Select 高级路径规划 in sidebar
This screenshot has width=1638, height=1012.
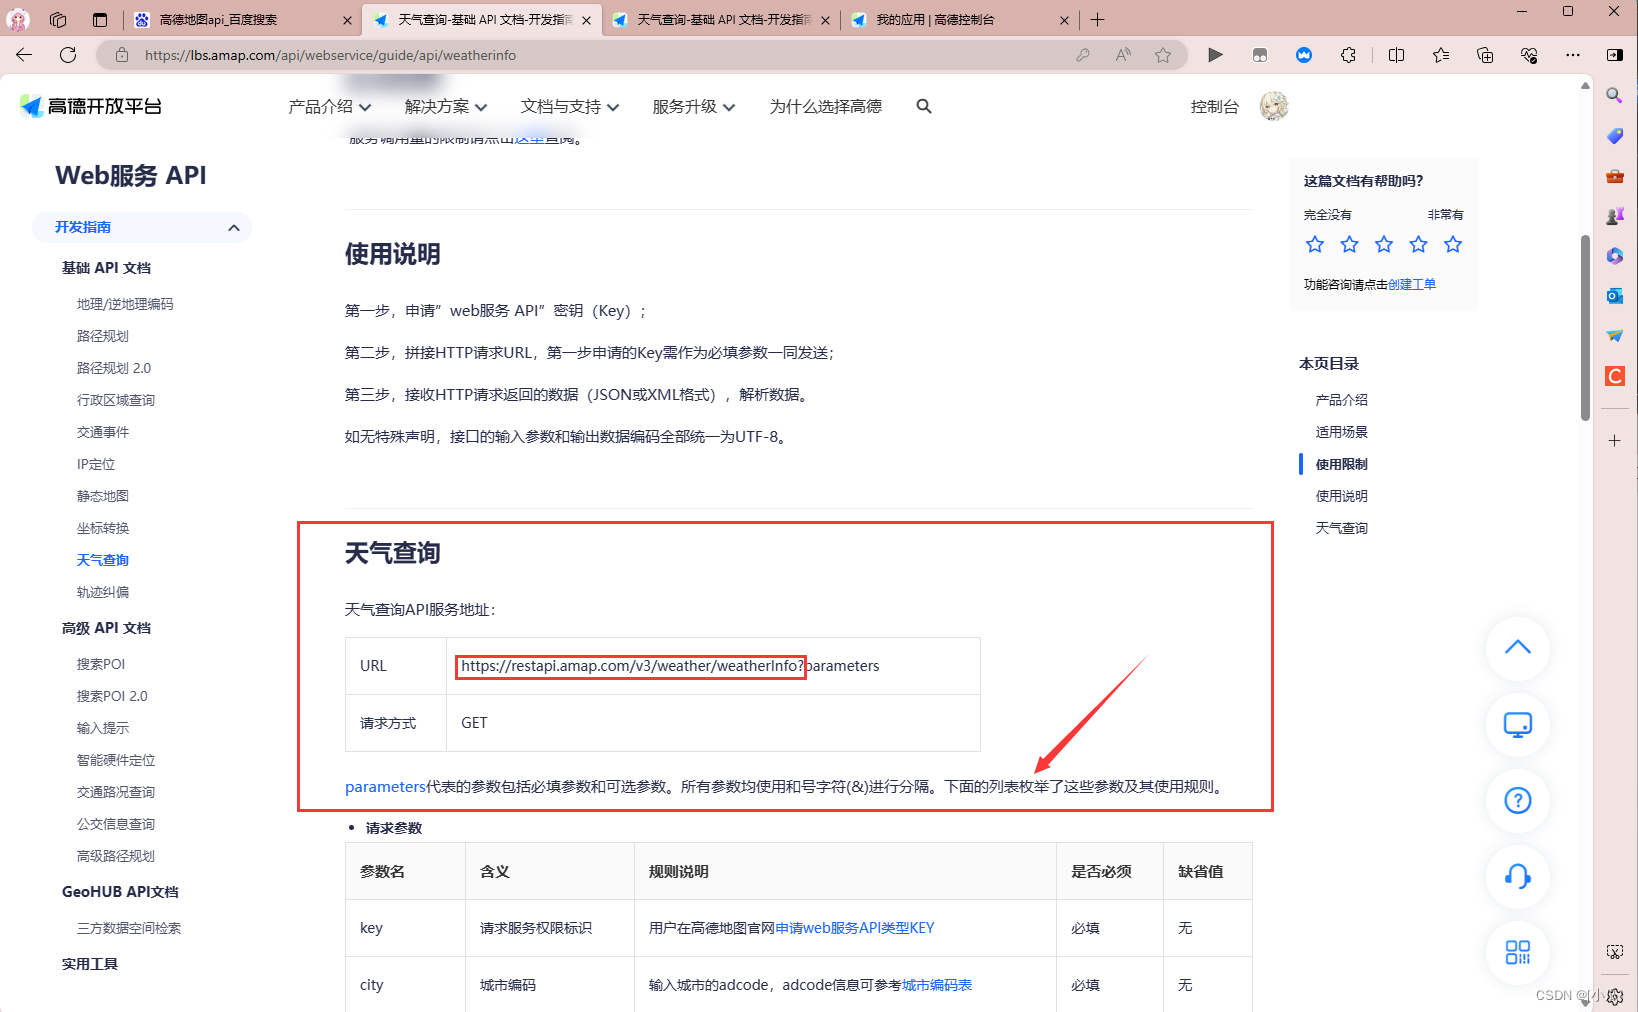[116, 856]
